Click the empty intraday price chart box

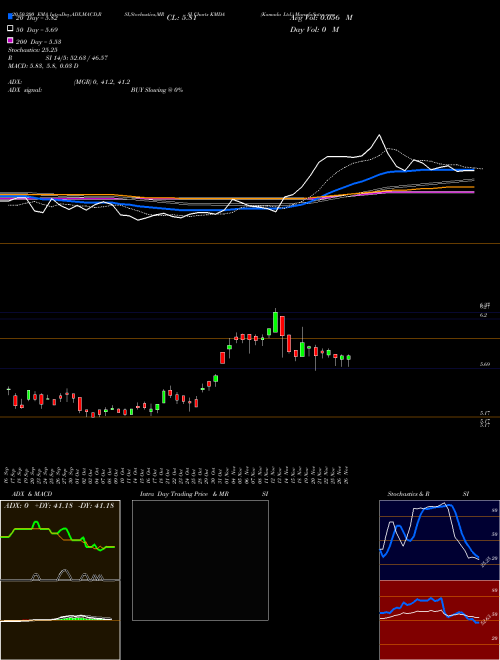click(200, 560)
